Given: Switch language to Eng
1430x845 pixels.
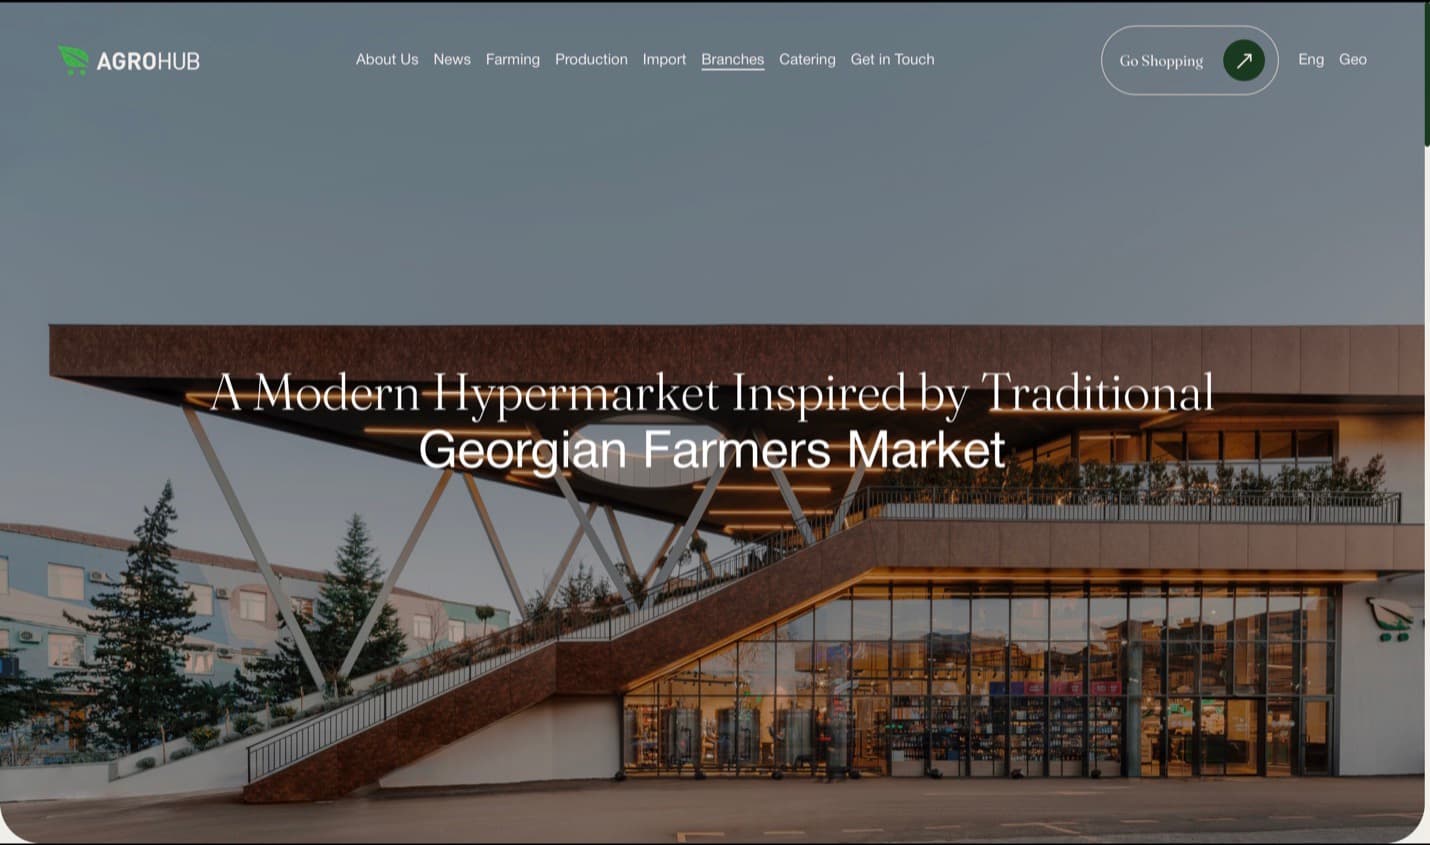Looking at the screenshot, I should [x=1311, y=59].
